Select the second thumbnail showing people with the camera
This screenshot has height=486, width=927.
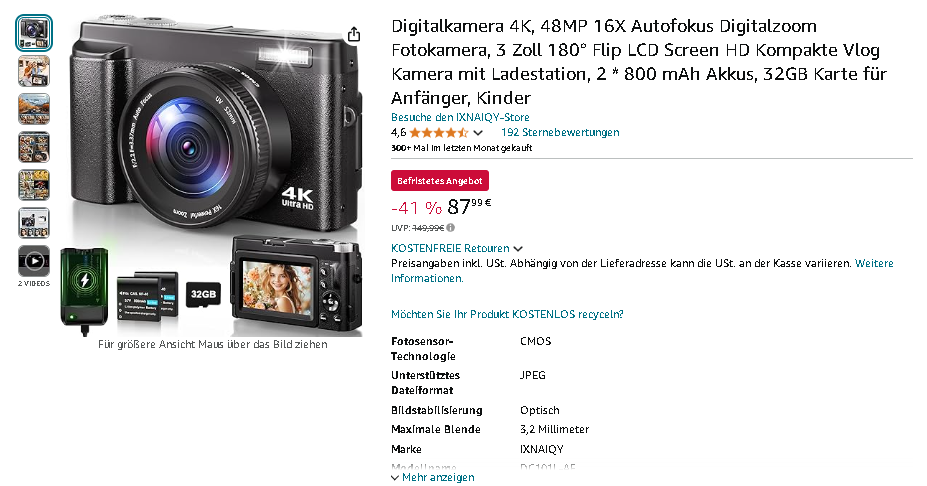[x=34, y=71]
